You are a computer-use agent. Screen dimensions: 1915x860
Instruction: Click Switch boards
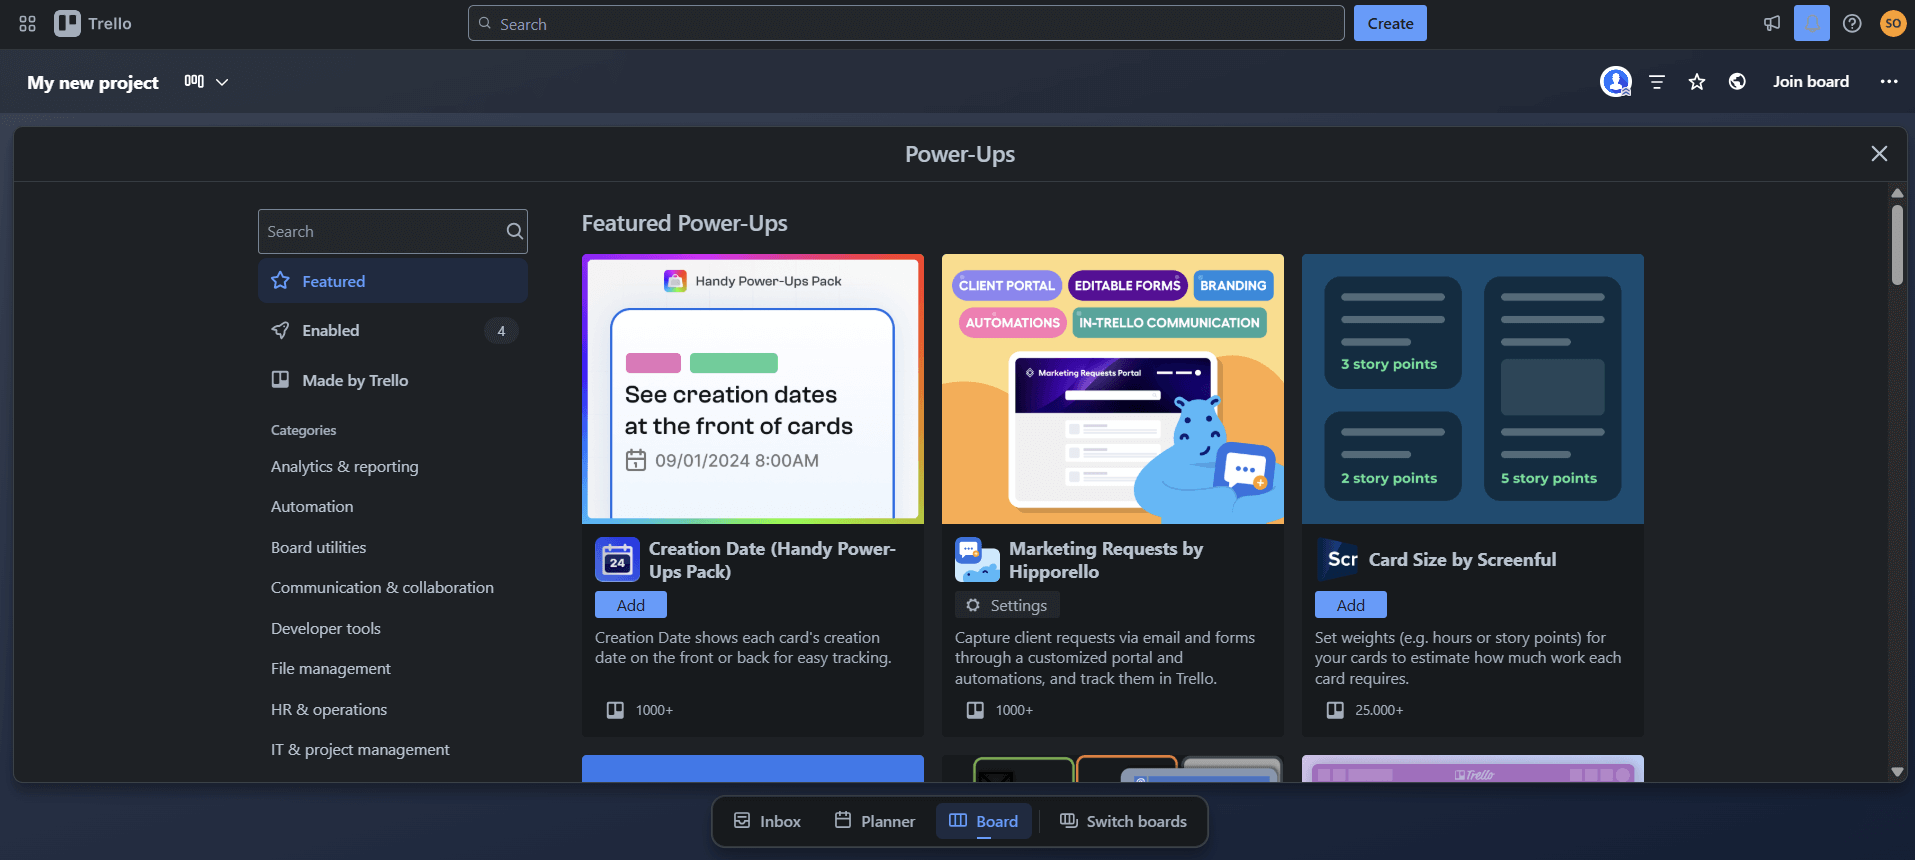click(1123, 821)
